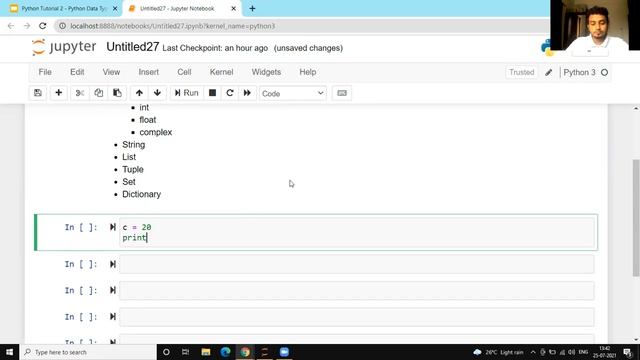Reload the page
Screen dimensions: 640x360
click(42, 26)
